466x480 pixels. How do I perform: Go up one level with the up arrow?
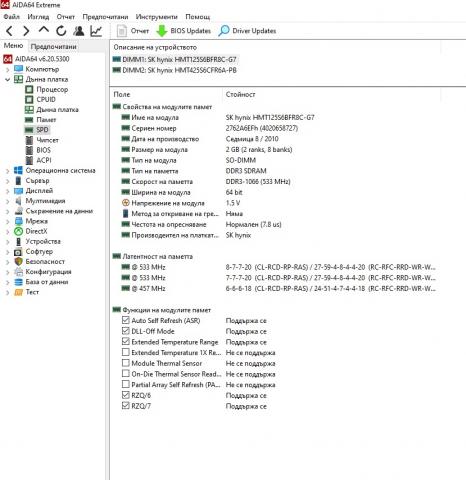(x=44, y=30)
